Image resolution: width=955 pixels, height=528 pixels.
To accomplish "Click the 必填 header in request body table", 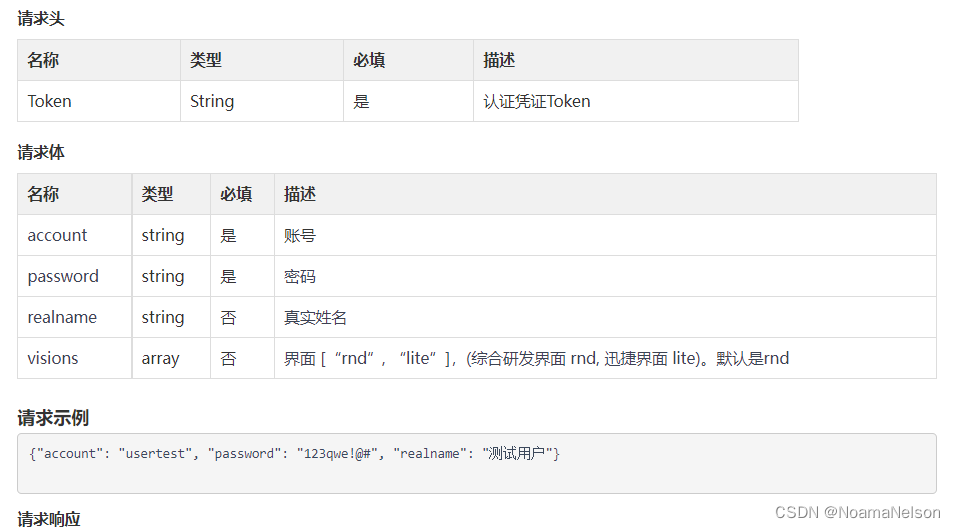I will coord(242,194).
